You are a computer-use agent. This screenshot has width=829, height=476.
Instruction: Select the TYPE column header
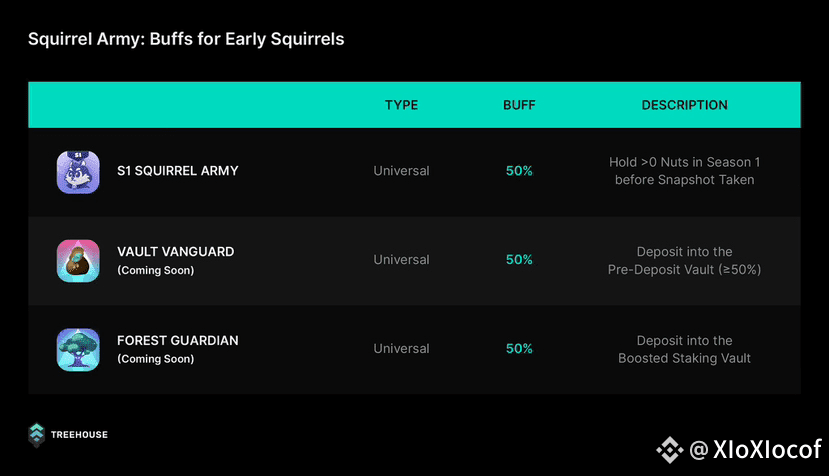tap(401, 105)
